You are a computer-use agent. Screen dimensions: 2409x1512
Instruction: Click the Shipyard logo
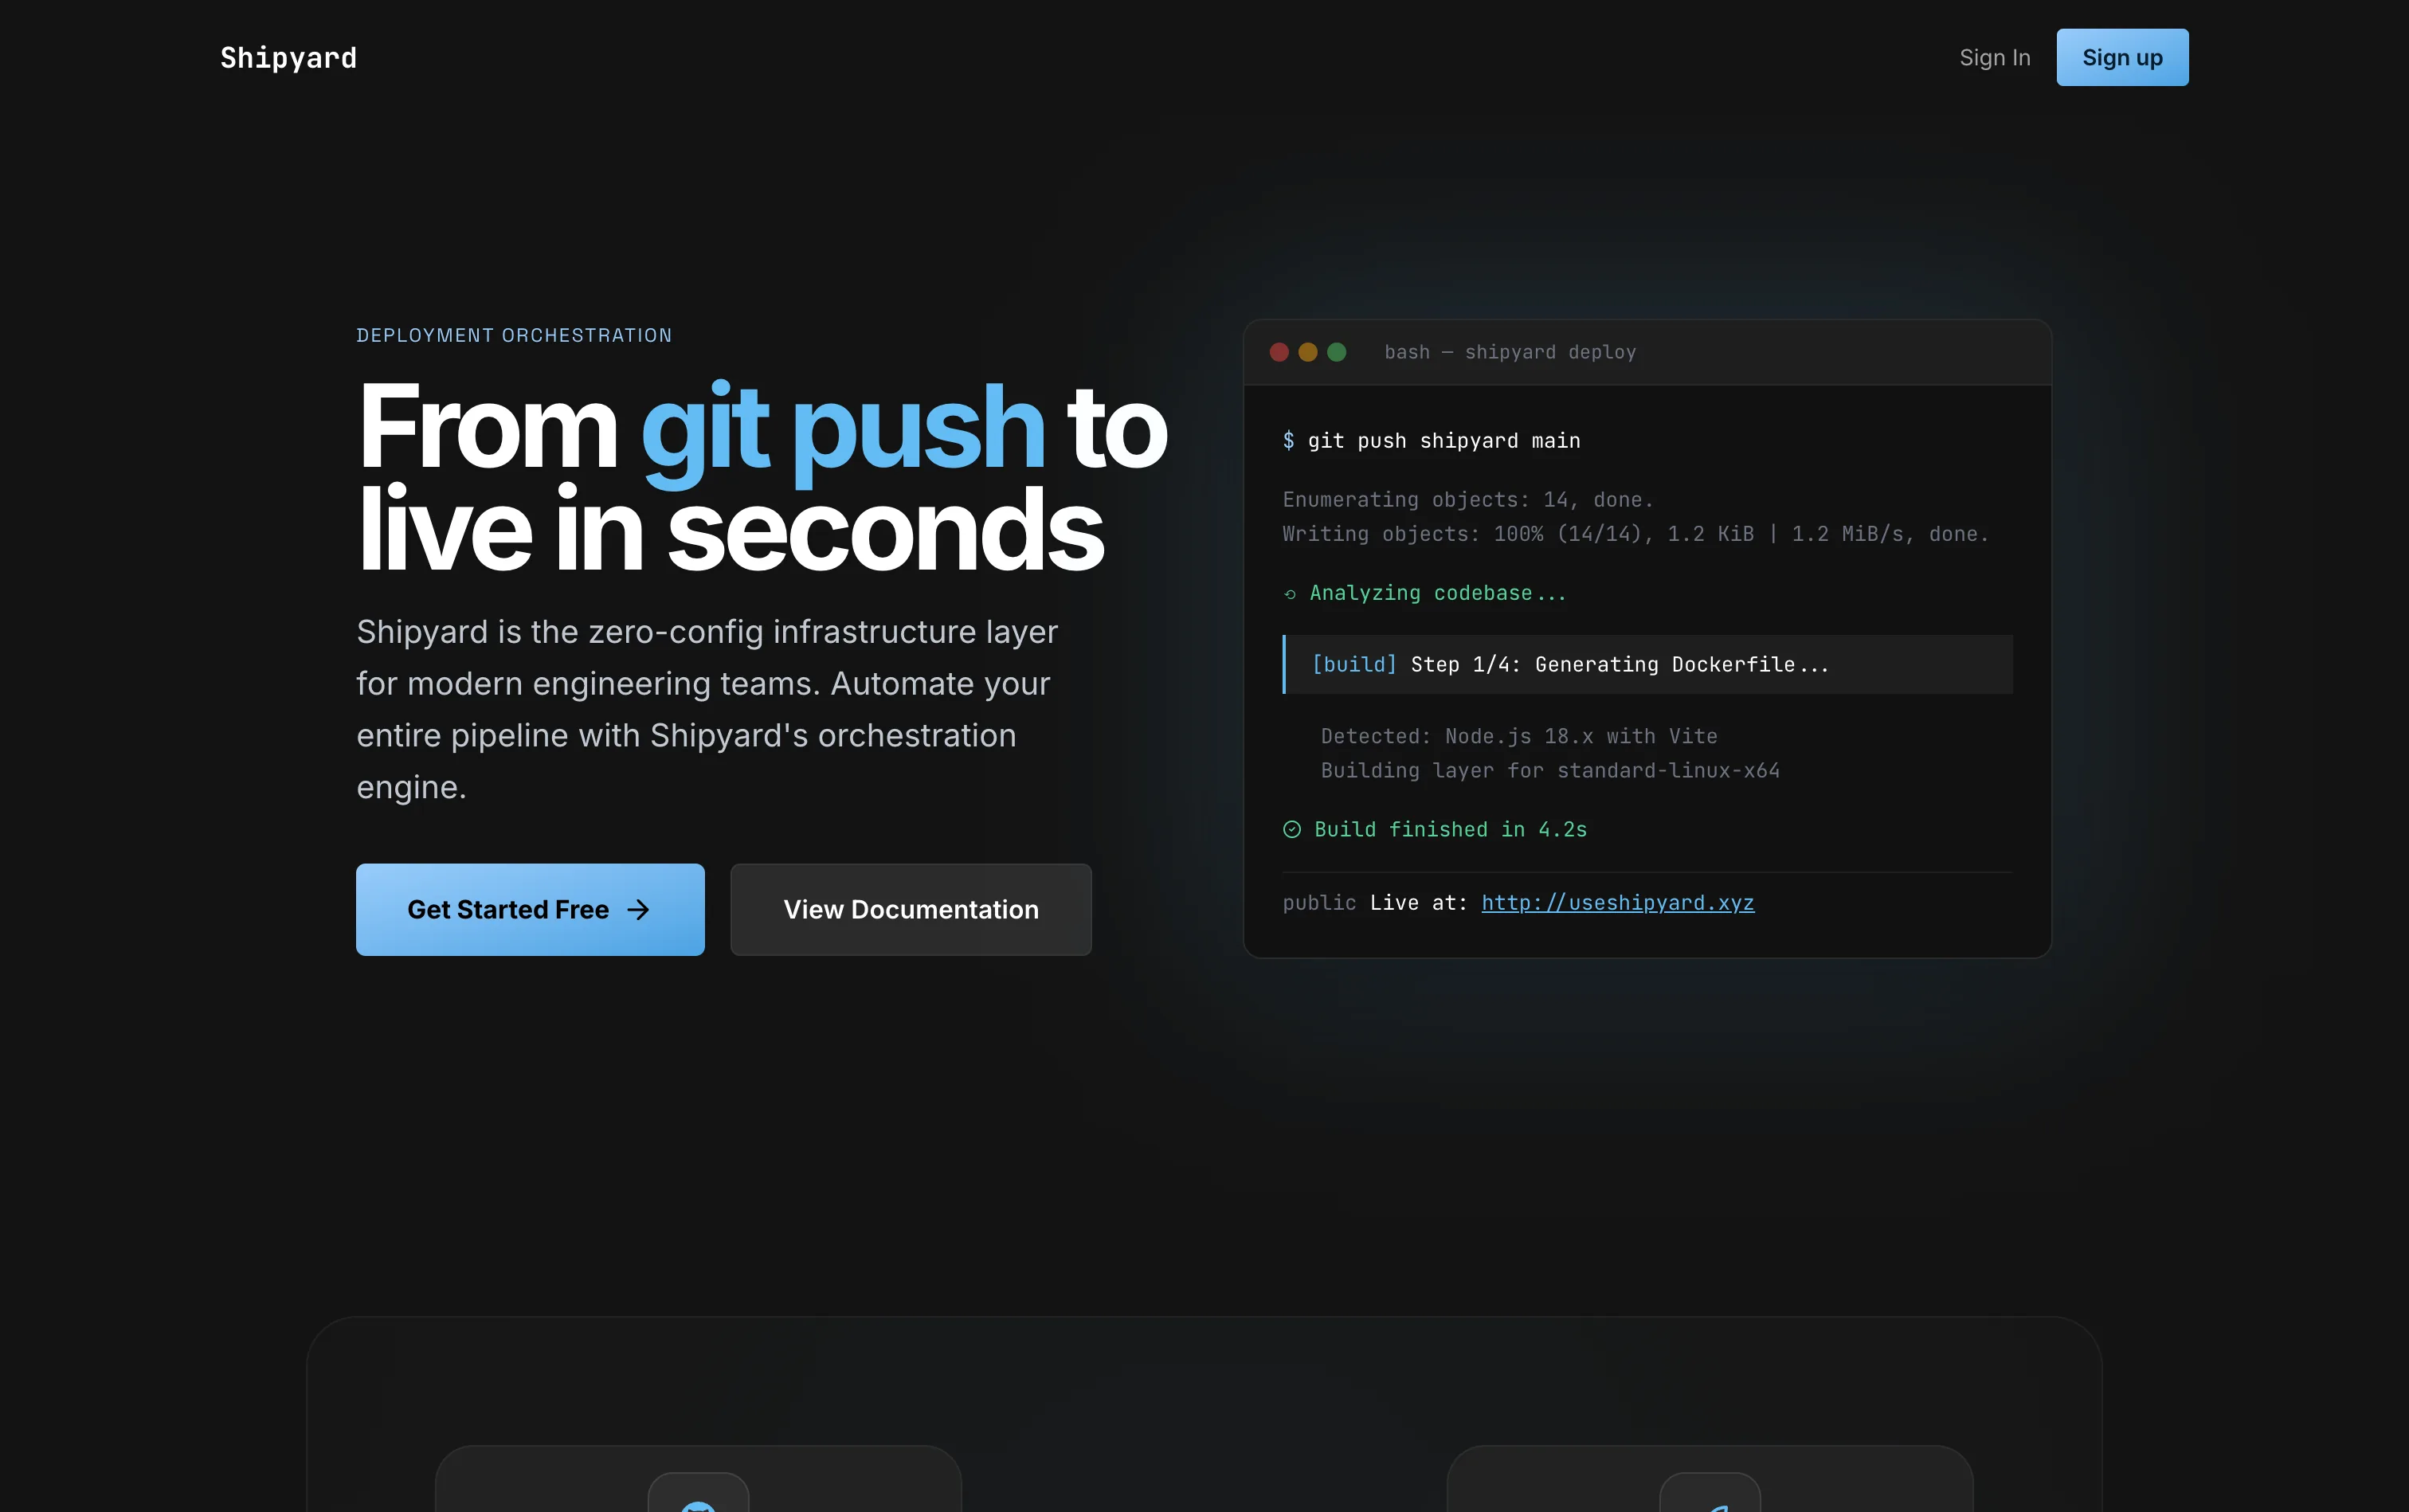(288, 58)
